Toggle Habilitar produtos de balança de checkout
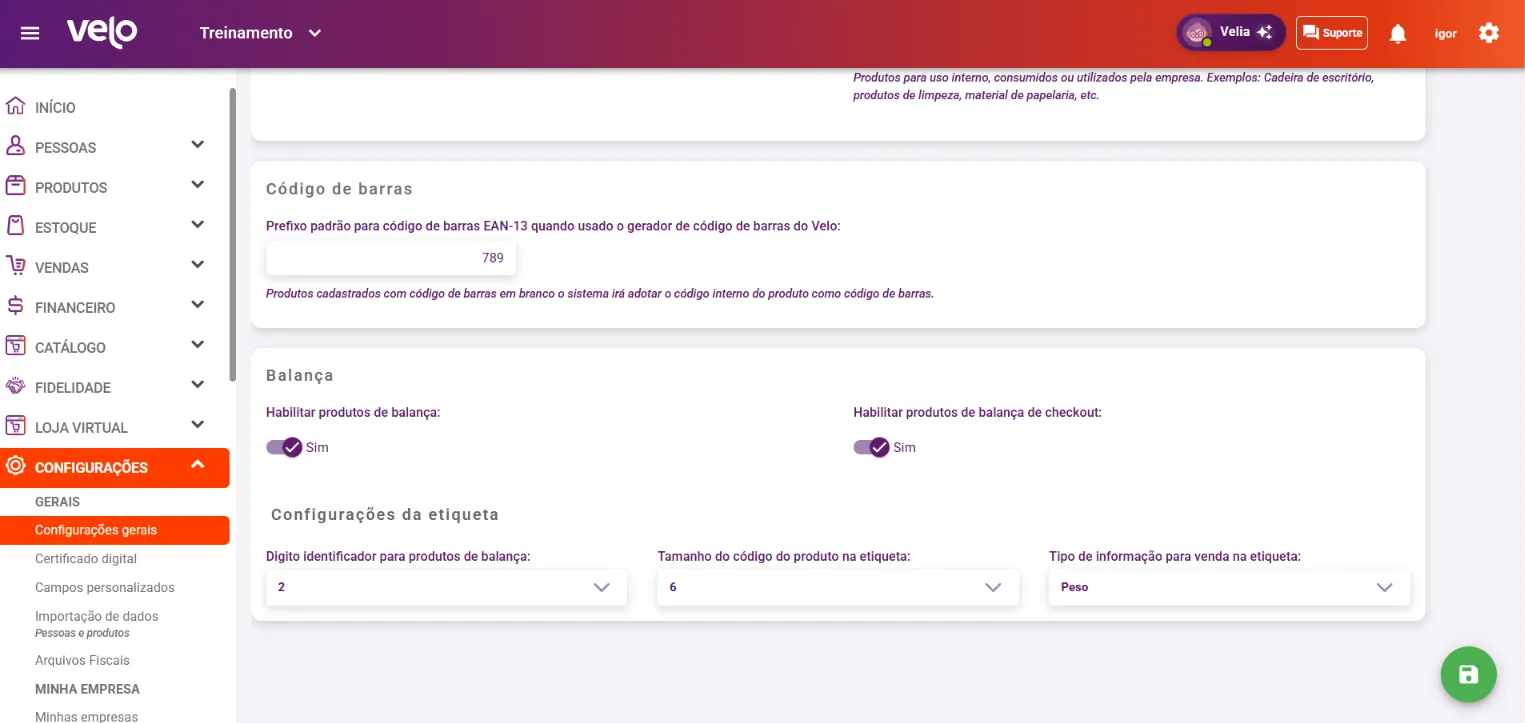 (x=871, y=447)
